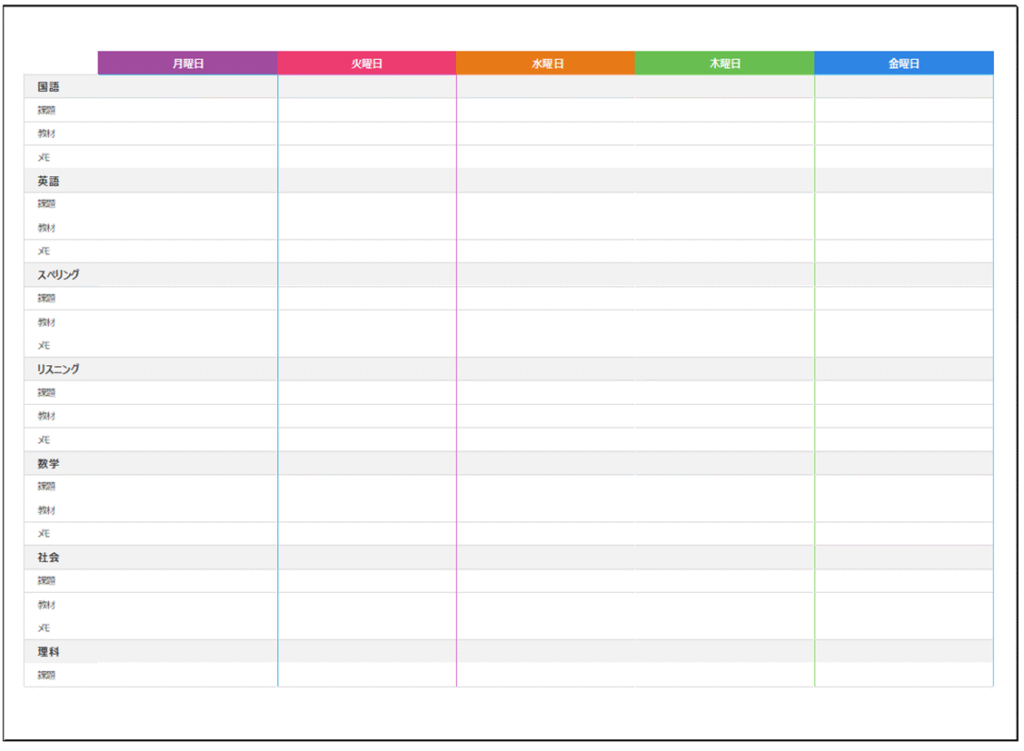1024x751 pixels.
Task: Click the 課題 label under 理科
Action: 46,675
